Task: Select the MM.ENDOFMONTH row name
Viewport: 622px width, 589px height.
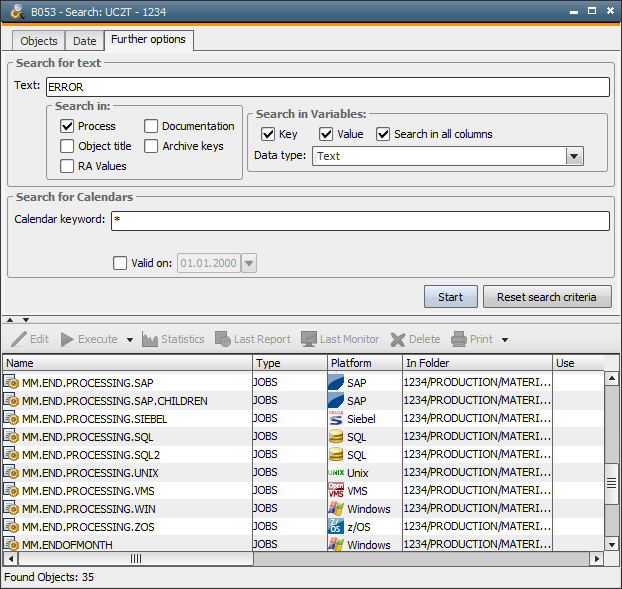Action: click(x=67, y=545)
